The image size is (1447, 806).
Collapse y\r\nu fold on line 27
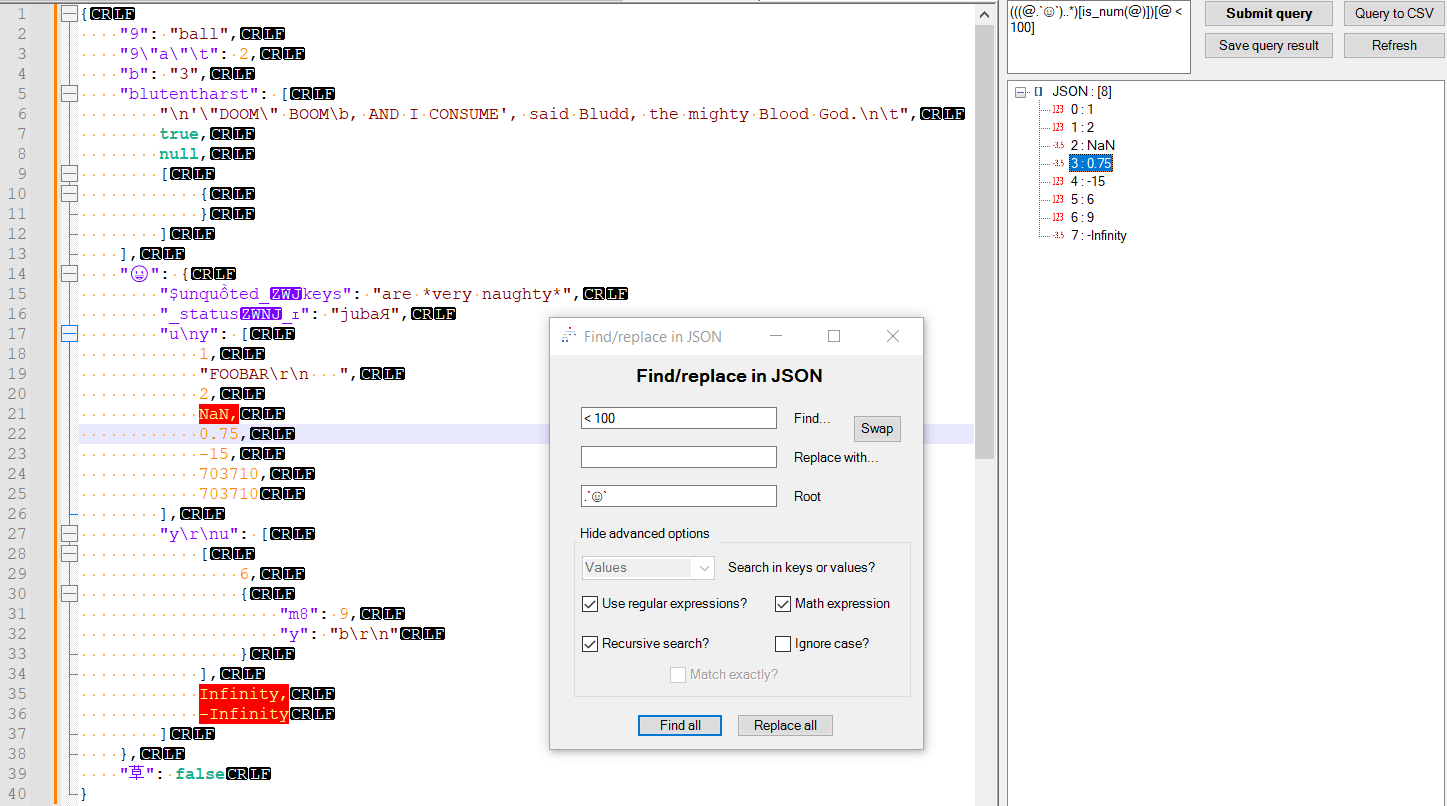click(x=69, y=534)
